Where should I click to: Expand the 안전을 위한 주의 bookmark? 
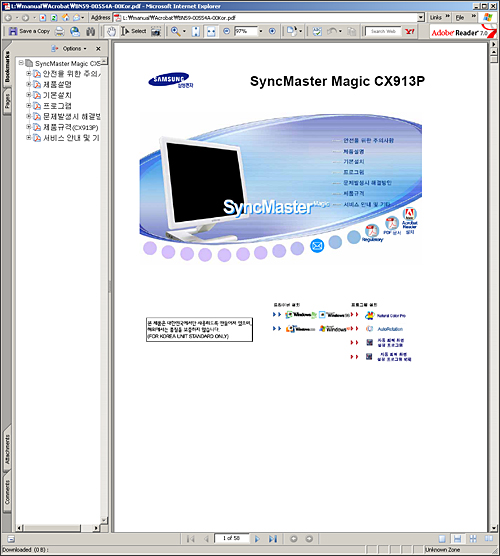29,73
